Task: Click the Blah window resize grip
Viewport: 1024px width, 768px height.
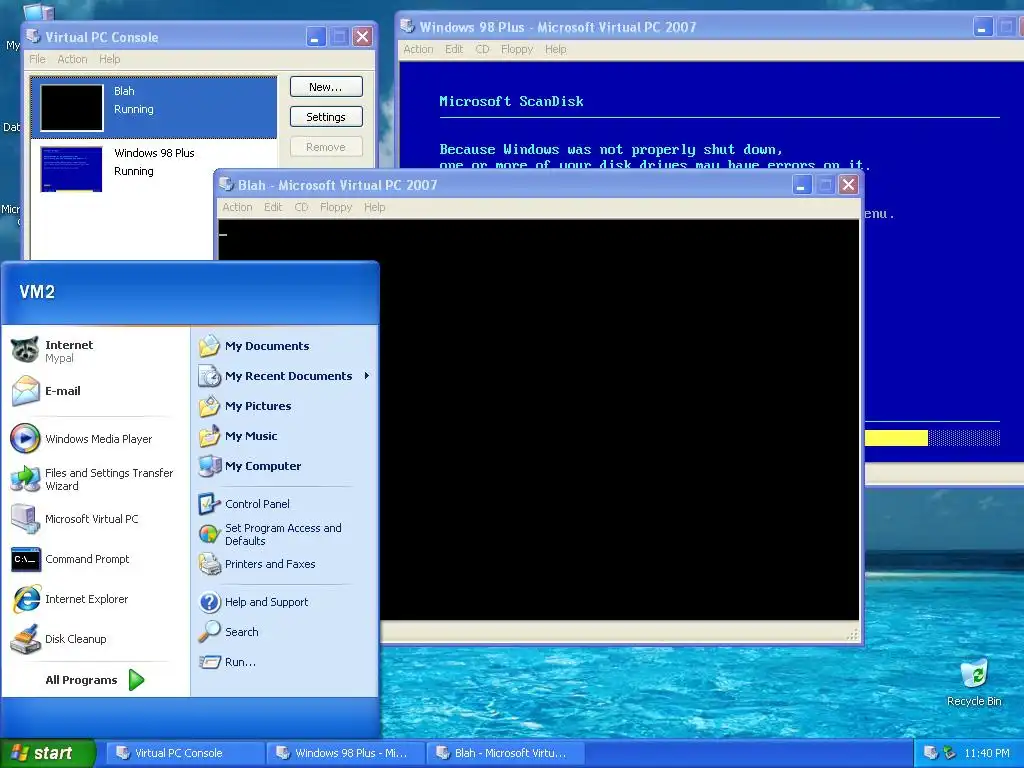Action: coord(852,634)
